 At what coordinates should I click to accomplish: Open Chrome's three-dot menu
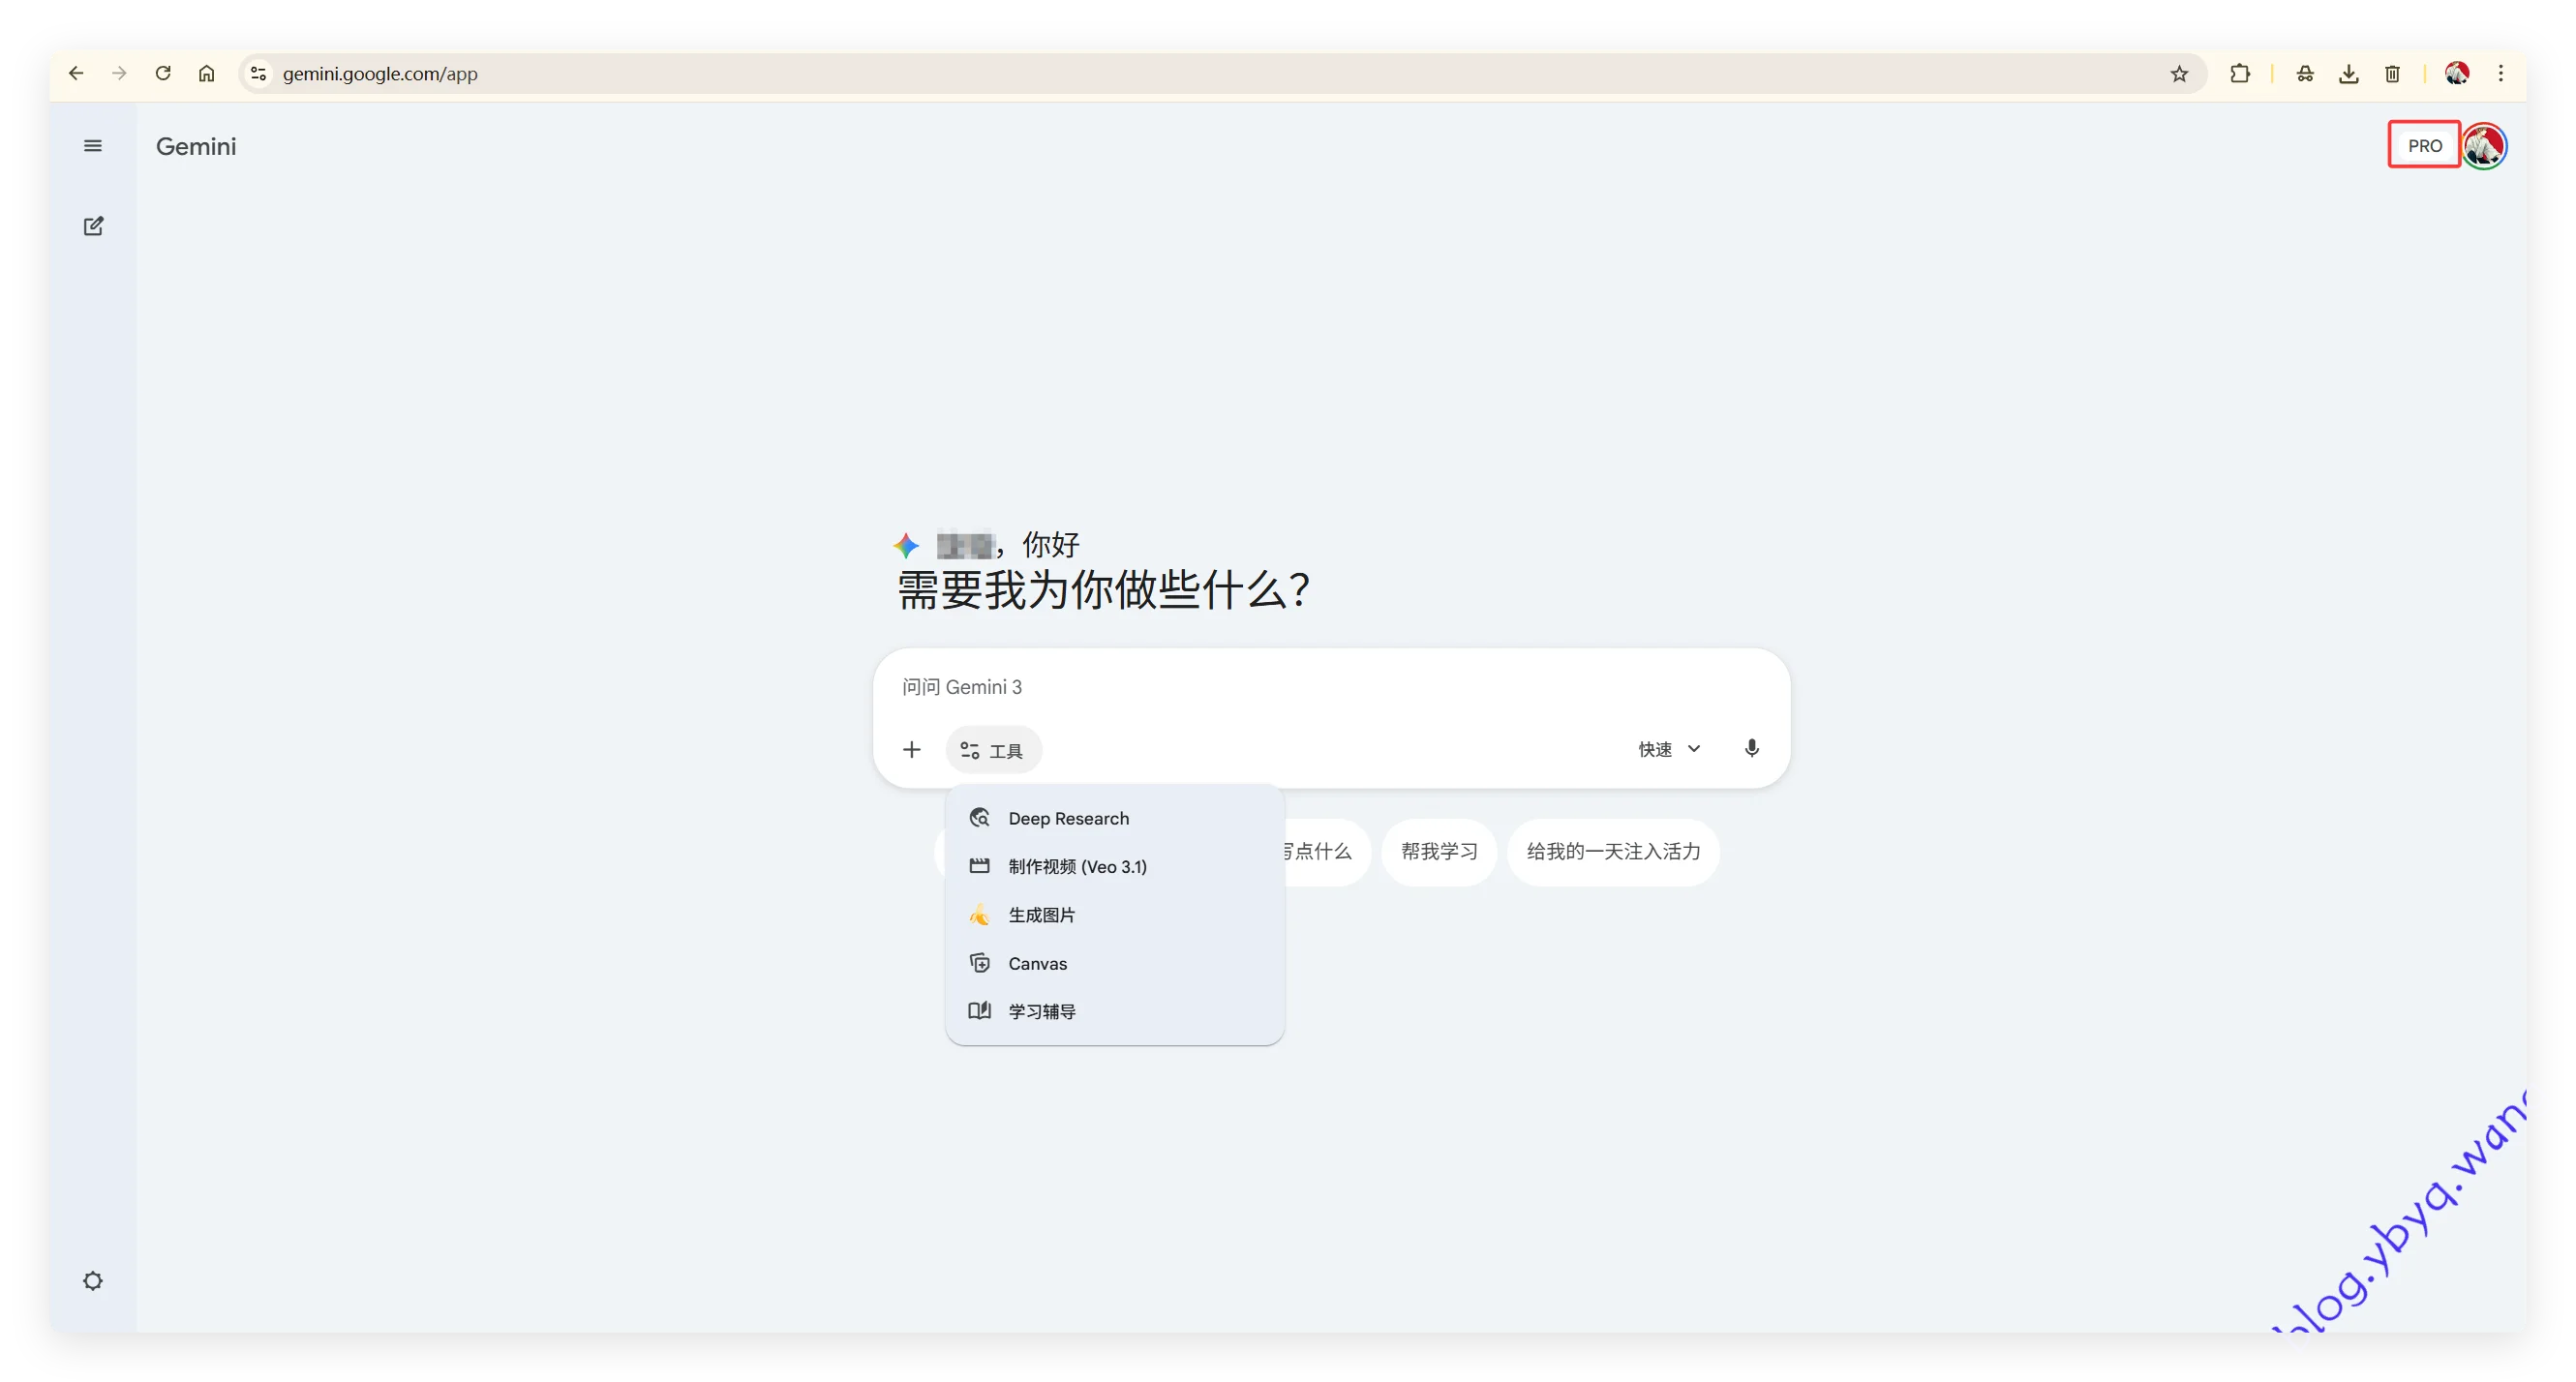coord(2501,73)
